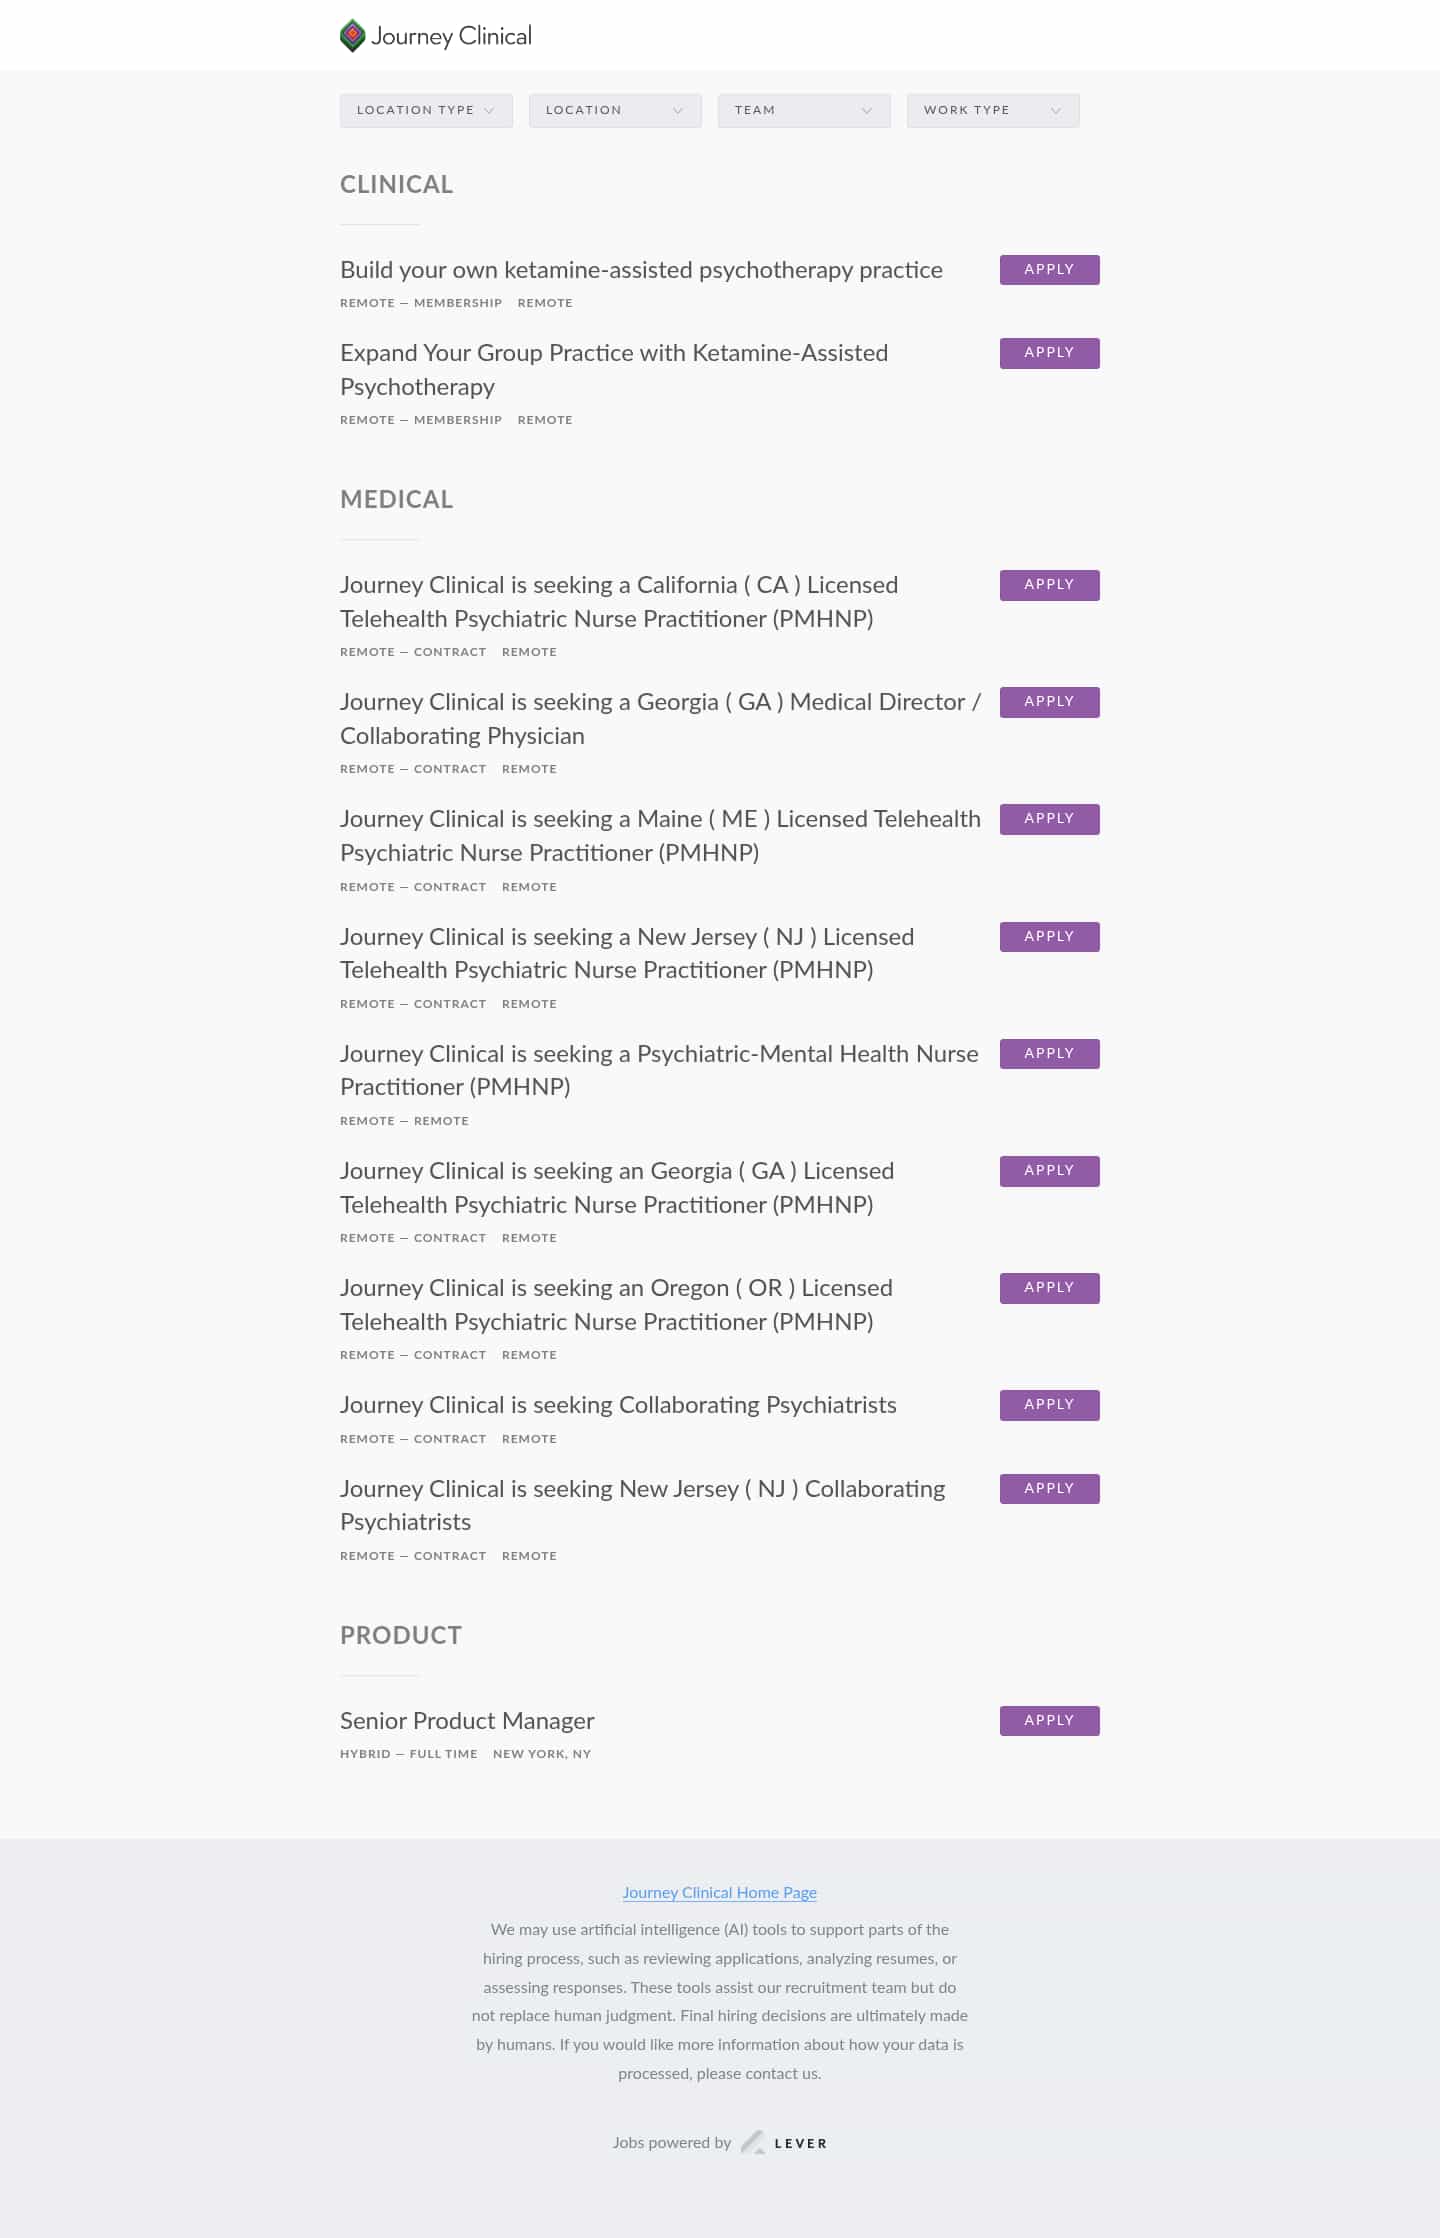Click the Lever logo in footer
1440x2238 pixels.
point(785,2142)
